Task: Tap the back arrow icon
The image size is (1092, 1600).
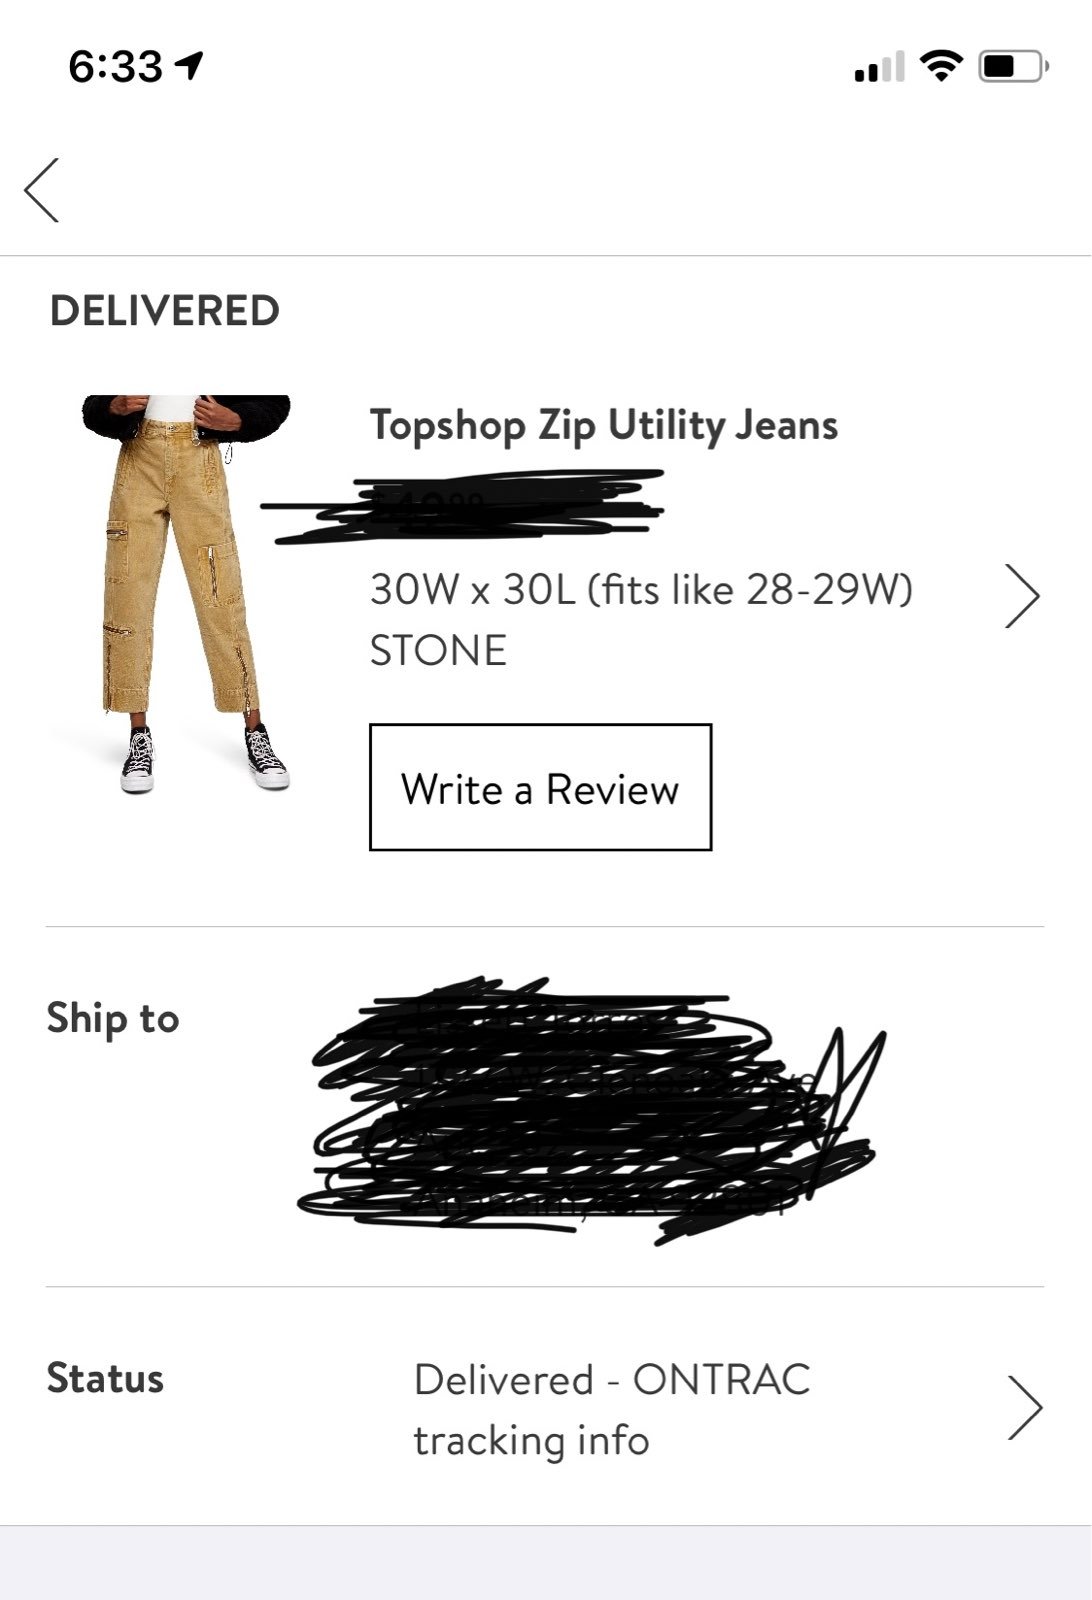Action: (x=42, y=190)
